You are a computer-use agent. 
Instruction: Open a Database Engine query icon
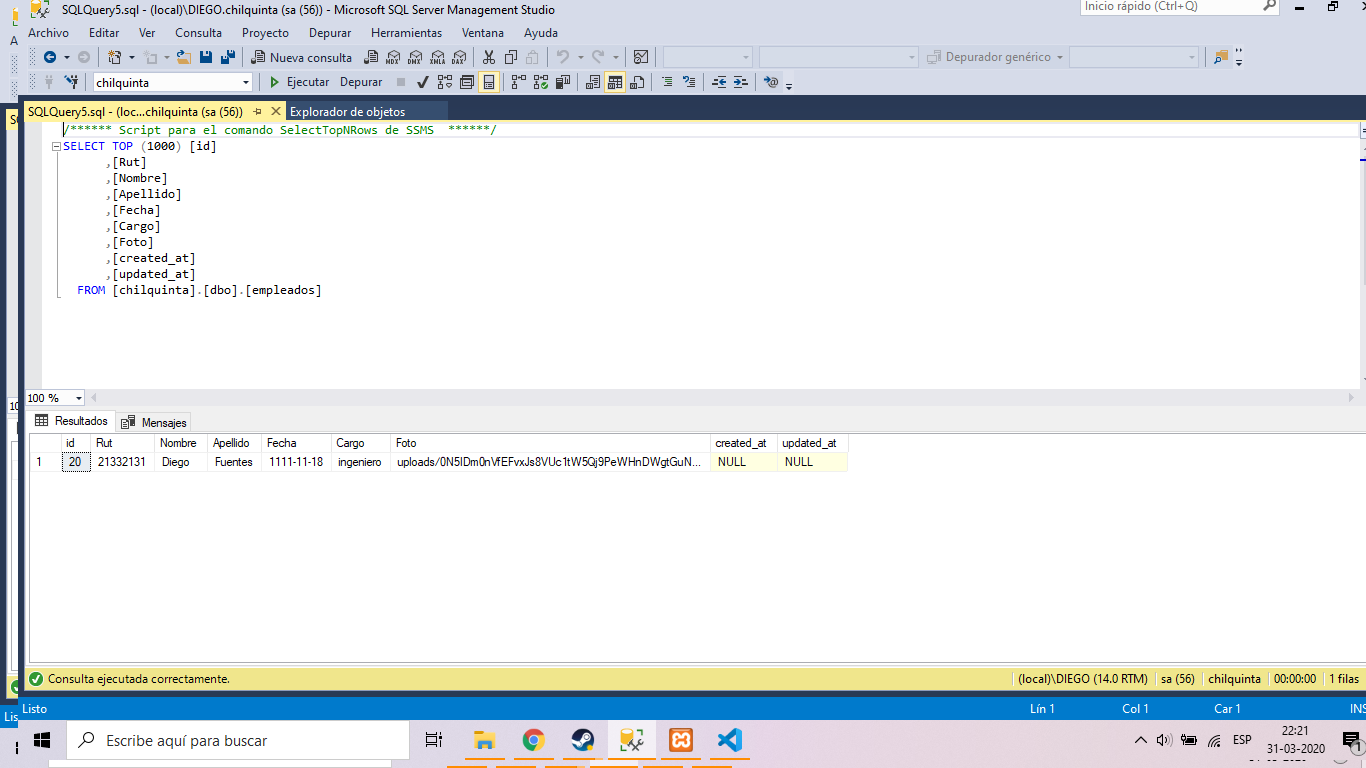pyautogui.click(x=370, y=57)
